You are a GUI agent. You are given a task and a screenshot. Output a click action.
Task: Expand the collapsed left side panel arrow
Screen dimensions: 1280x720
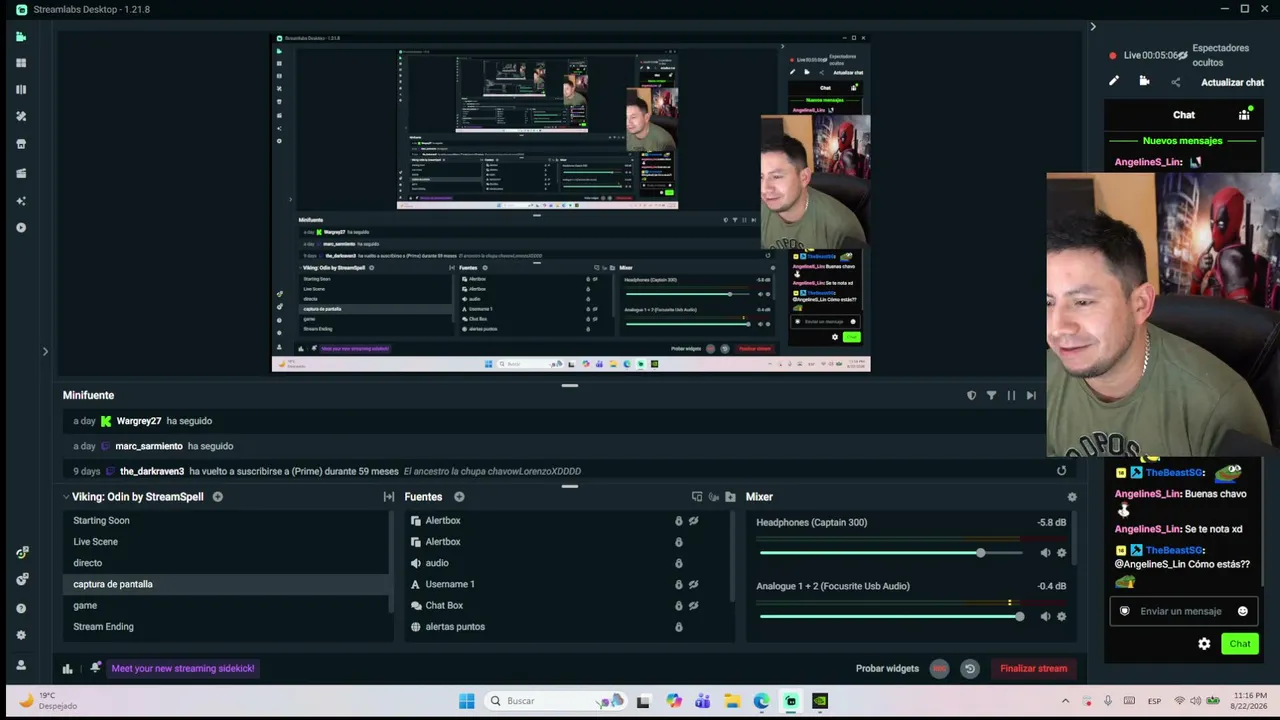(45, 351)
